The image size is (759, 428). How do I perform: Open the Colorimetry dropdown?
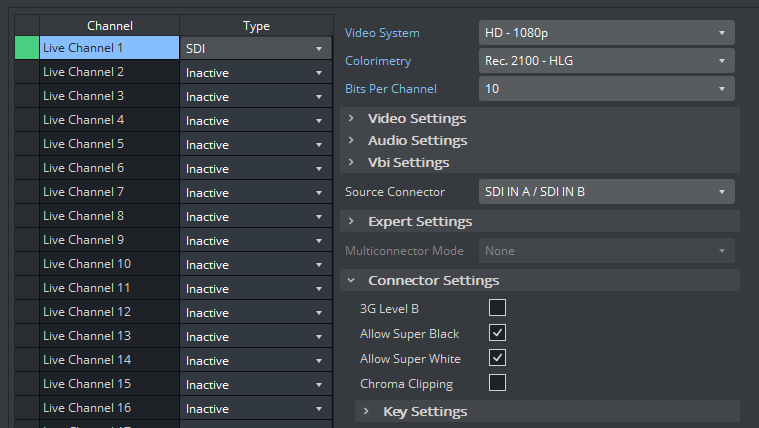tap(606, 61)
